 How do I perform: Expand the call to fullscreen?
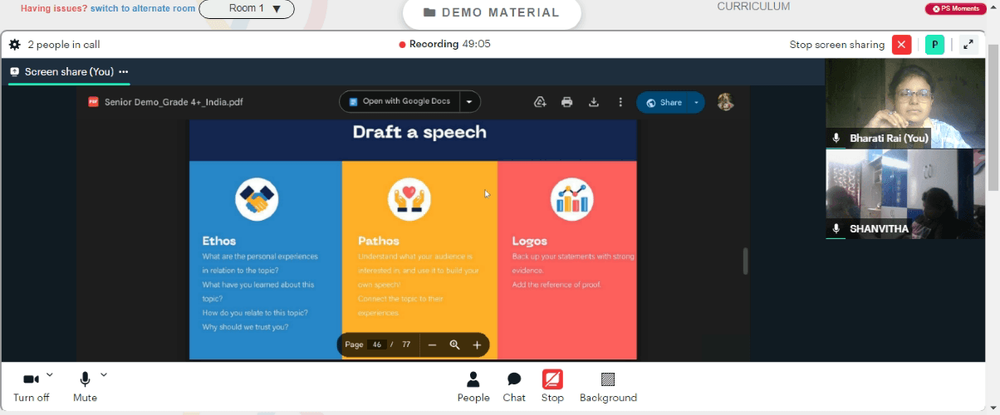968,45
